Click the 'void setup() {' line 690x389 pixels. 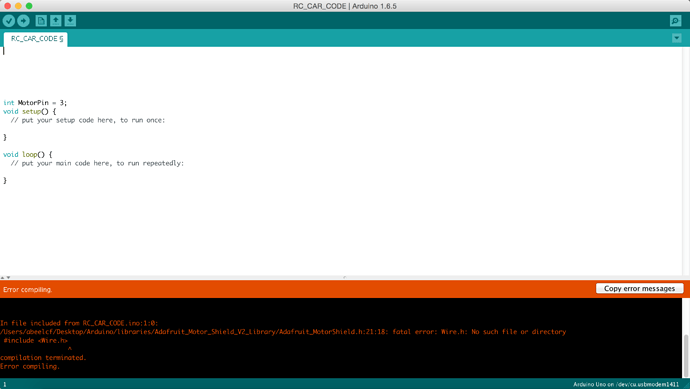click(29, 111)
